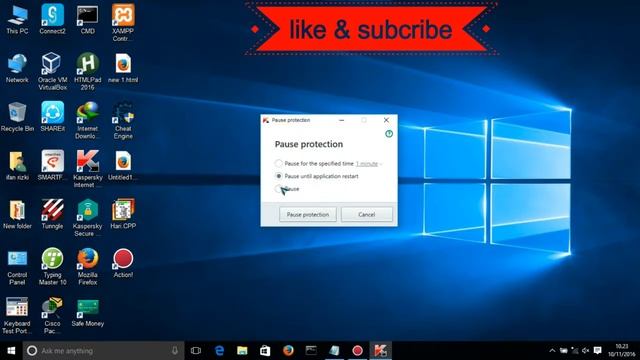The height and width of the screenshot is (360, 640).
Task: Open Connect2 desktop shortcut
Action: click(52, 19)
